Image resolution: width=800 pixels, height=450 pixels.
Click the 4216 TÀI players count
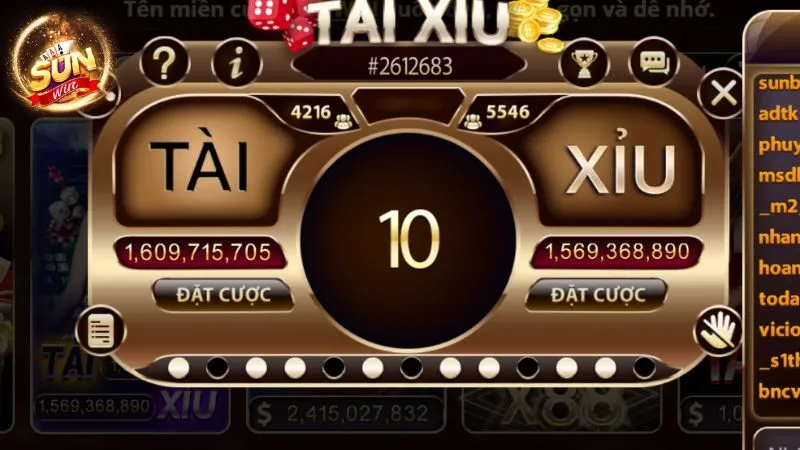[311, 112]
